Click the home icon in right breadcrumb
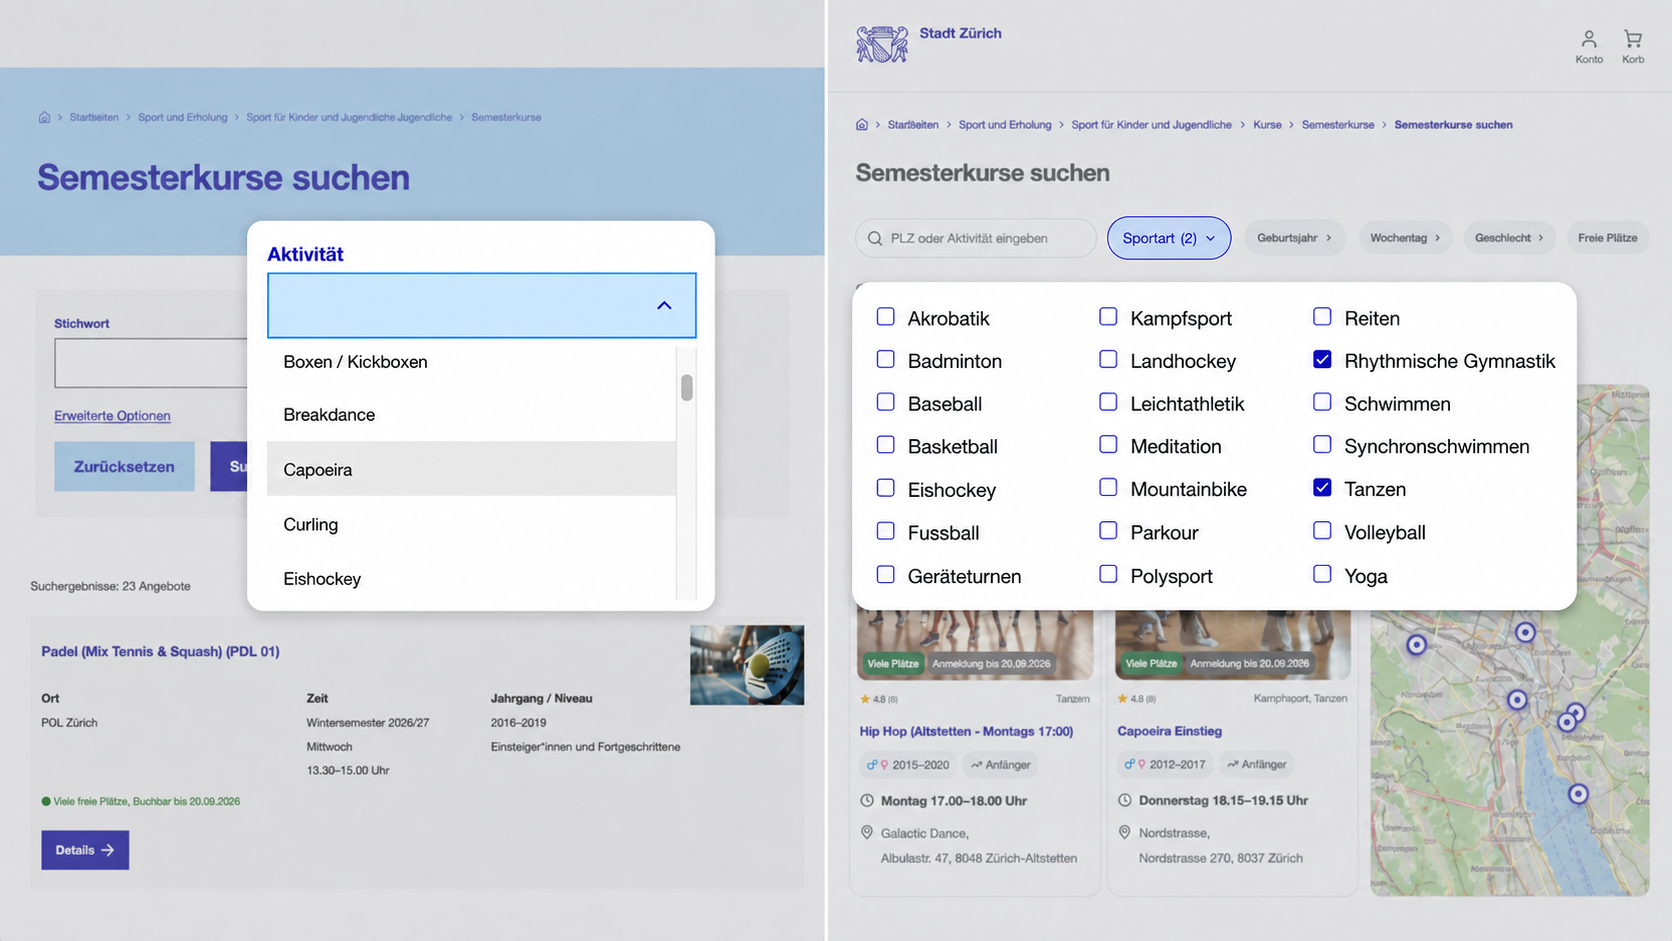The width and height of the screenshot is (1672, 941). point(862,125)
